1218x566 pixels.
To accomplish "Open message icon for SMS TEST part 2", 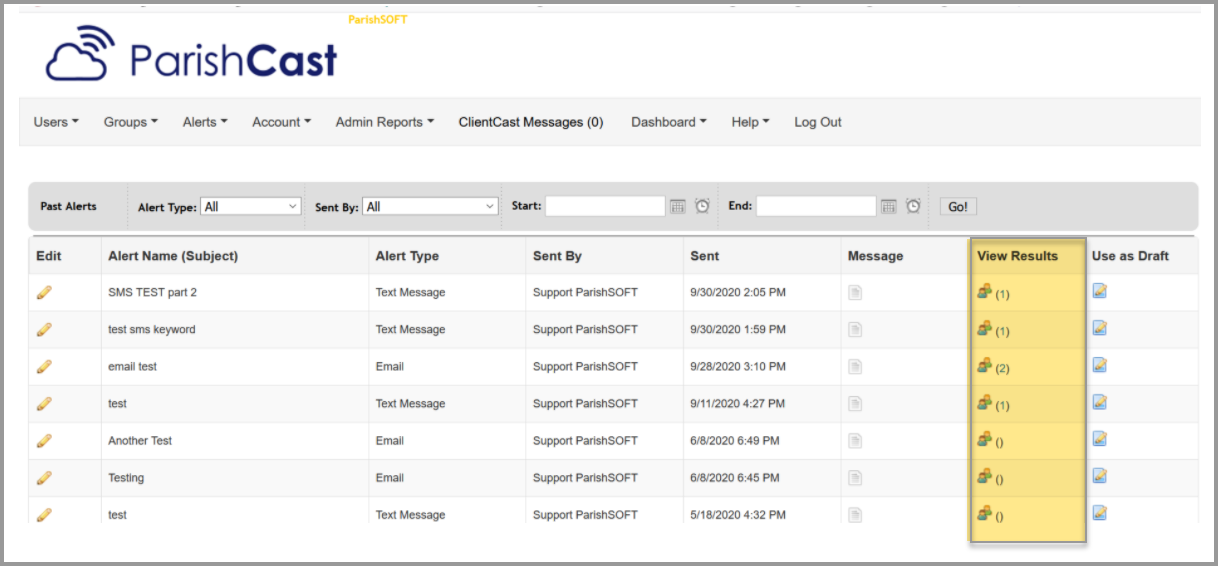I will pyautogui.click(x=855, y=292).
